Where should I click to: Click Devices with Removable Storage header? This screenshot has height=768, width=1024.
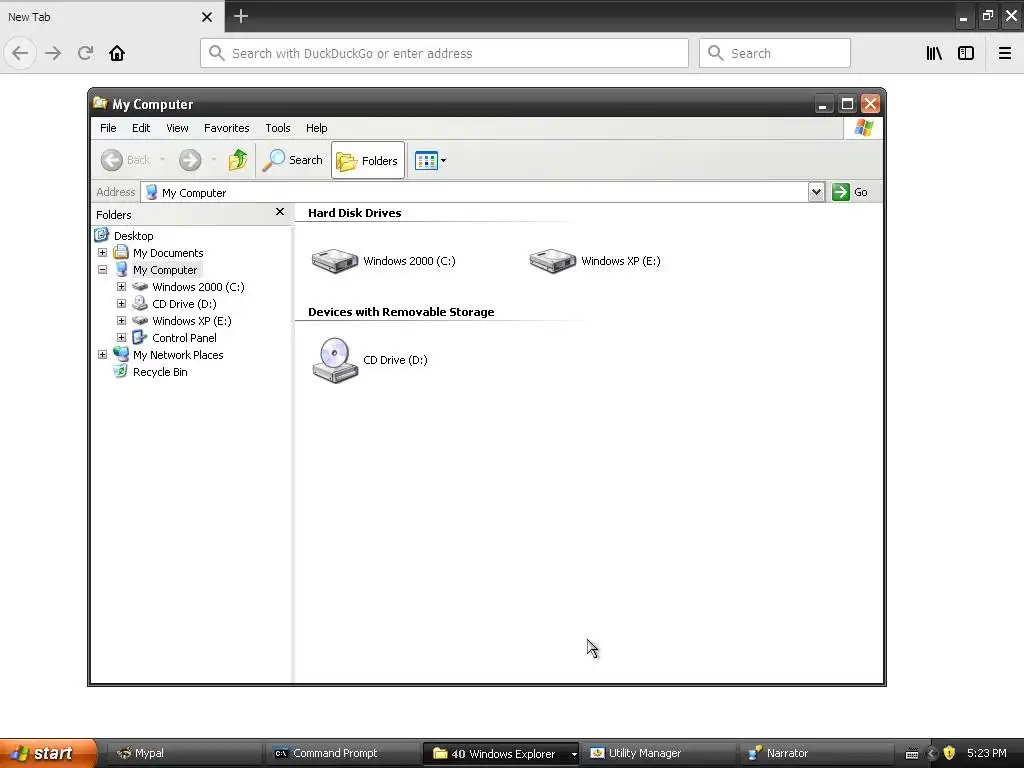click(401, 312)
